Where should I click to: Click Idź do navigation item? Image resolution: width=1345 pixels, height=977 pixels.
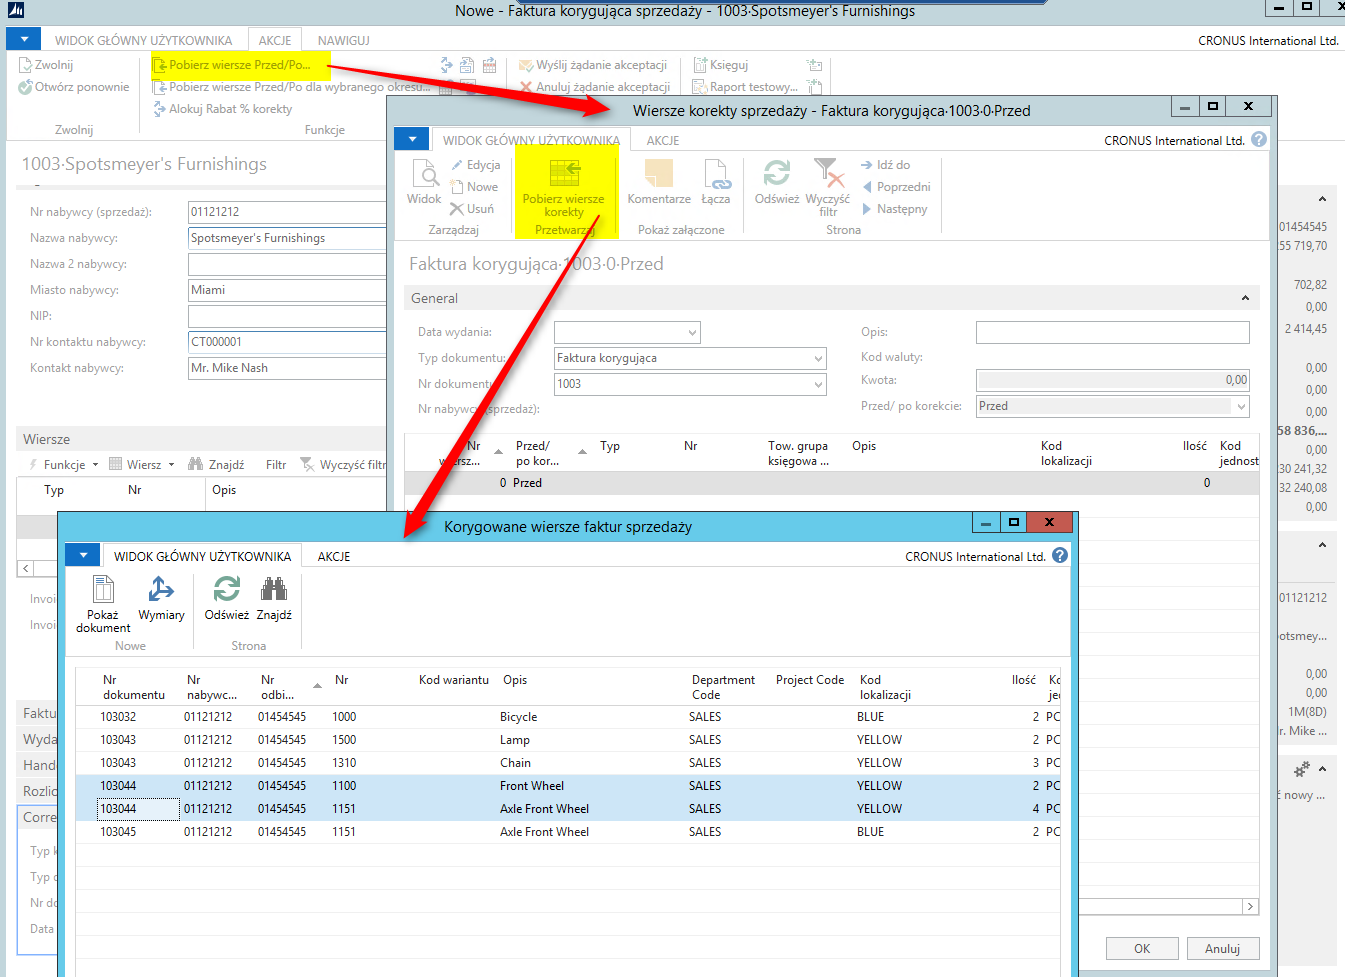tap(886, 165)
